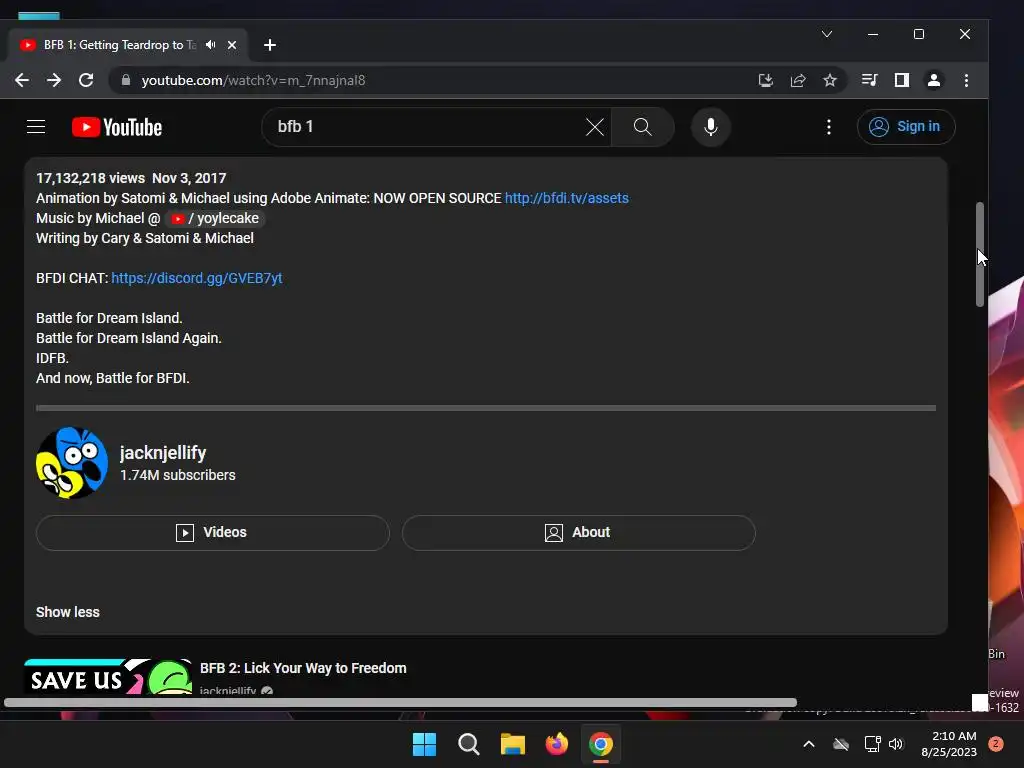
Task: Submit search with magnifier button
Action: tap(643, 127)
